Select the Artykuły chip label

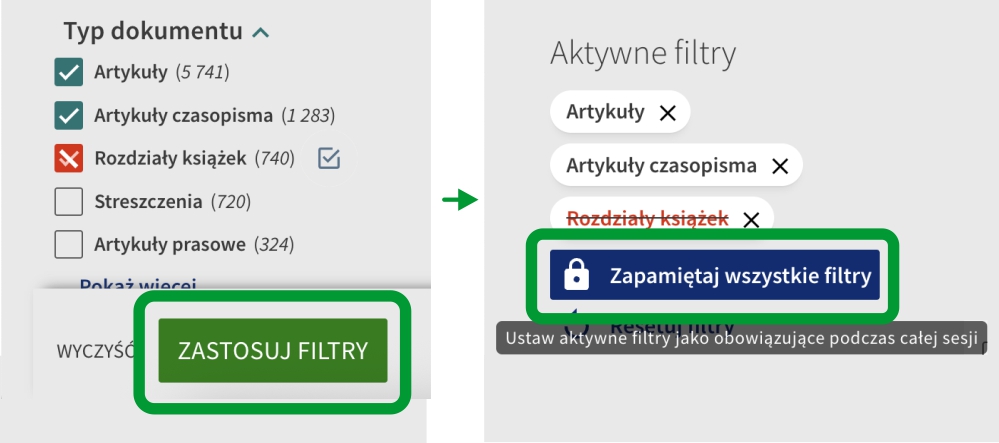[x=605, y=112]
